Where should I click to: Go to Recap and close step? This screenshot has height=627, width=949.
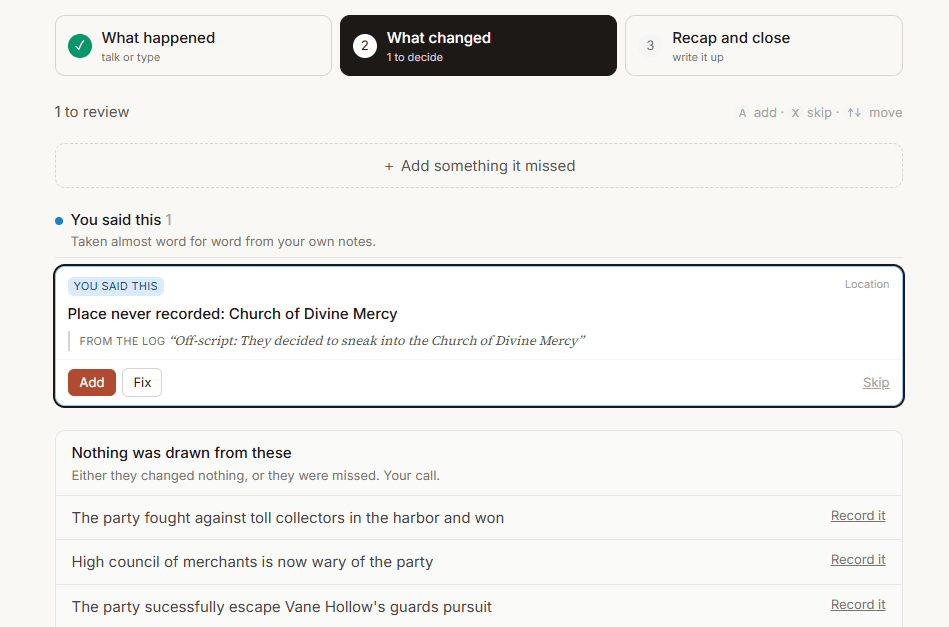(x=764, y=45)
